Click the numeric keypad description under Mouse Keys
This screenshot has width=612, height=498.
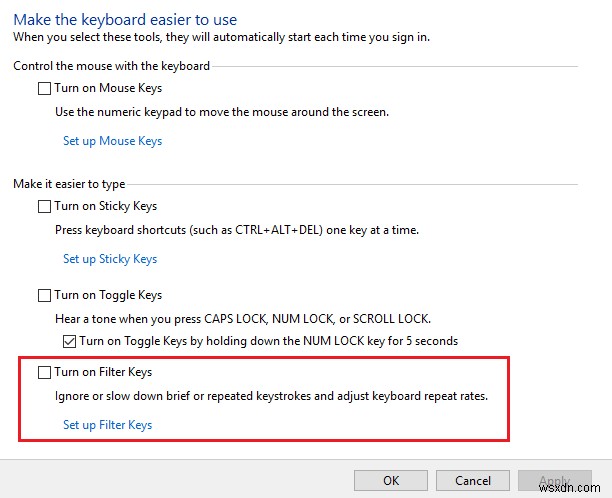tap(221, 112)
